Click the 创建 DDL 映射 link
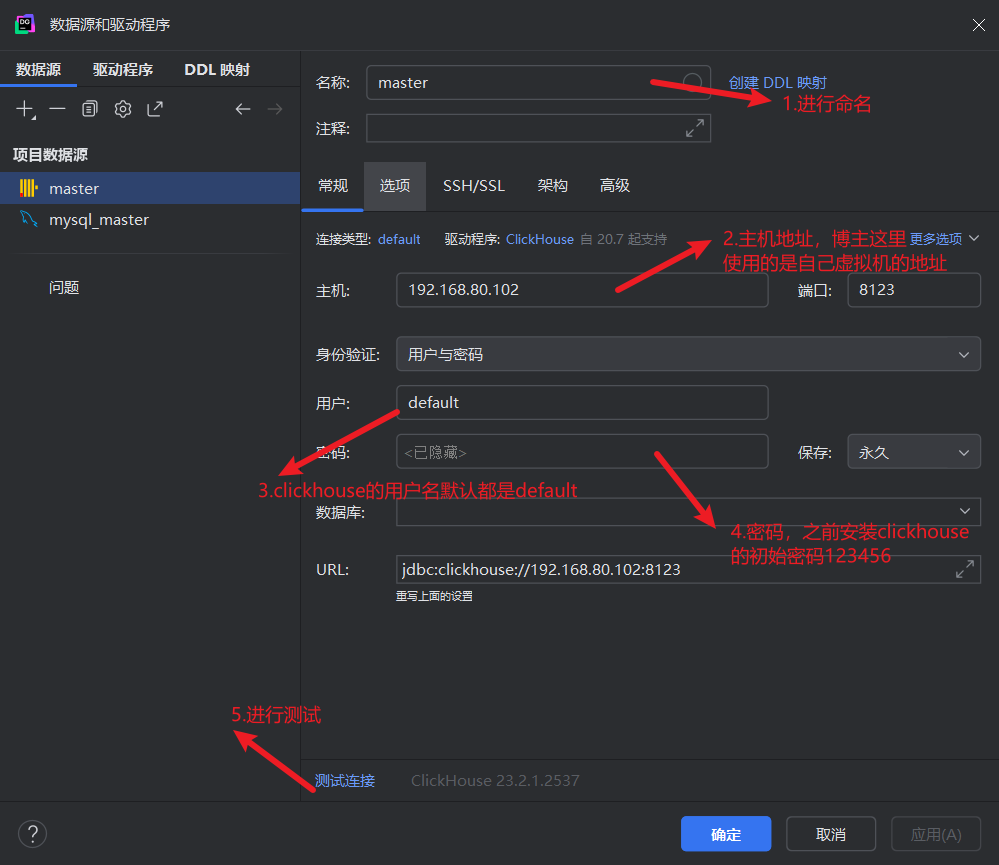The image size is (999, 865). [777, 82]
